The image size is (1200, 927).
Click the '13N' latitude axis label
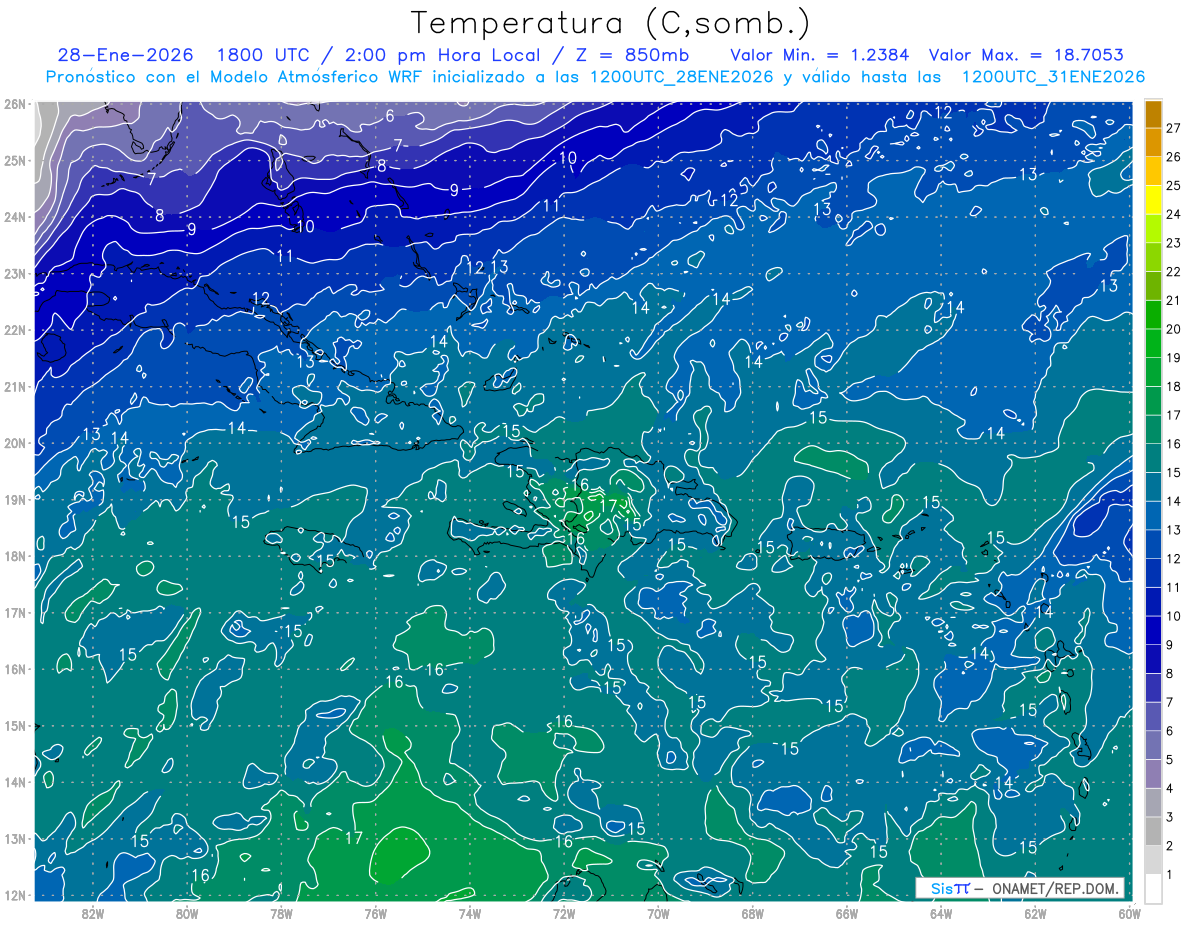point(15,838)
